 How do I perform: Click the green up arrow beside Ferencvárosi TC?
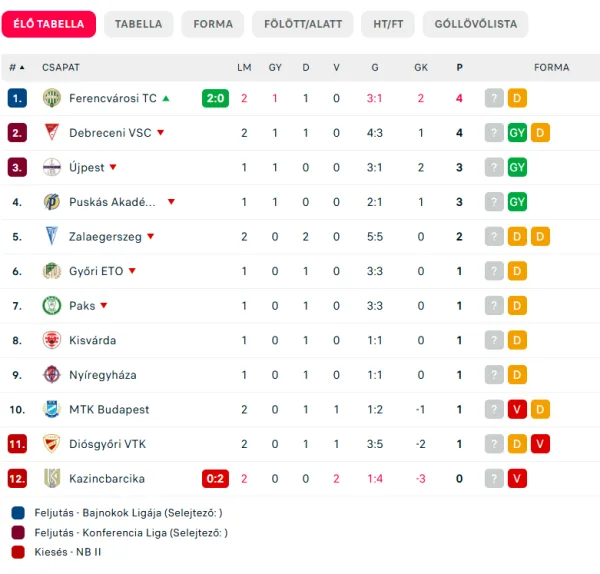point(166,98)
